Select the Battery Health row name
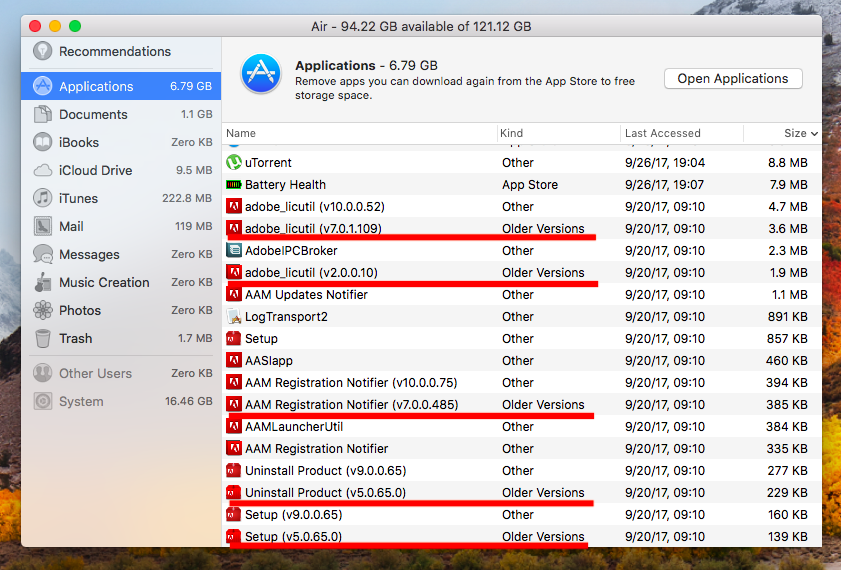This screenshot has width=841, height=570. (285, 184)
